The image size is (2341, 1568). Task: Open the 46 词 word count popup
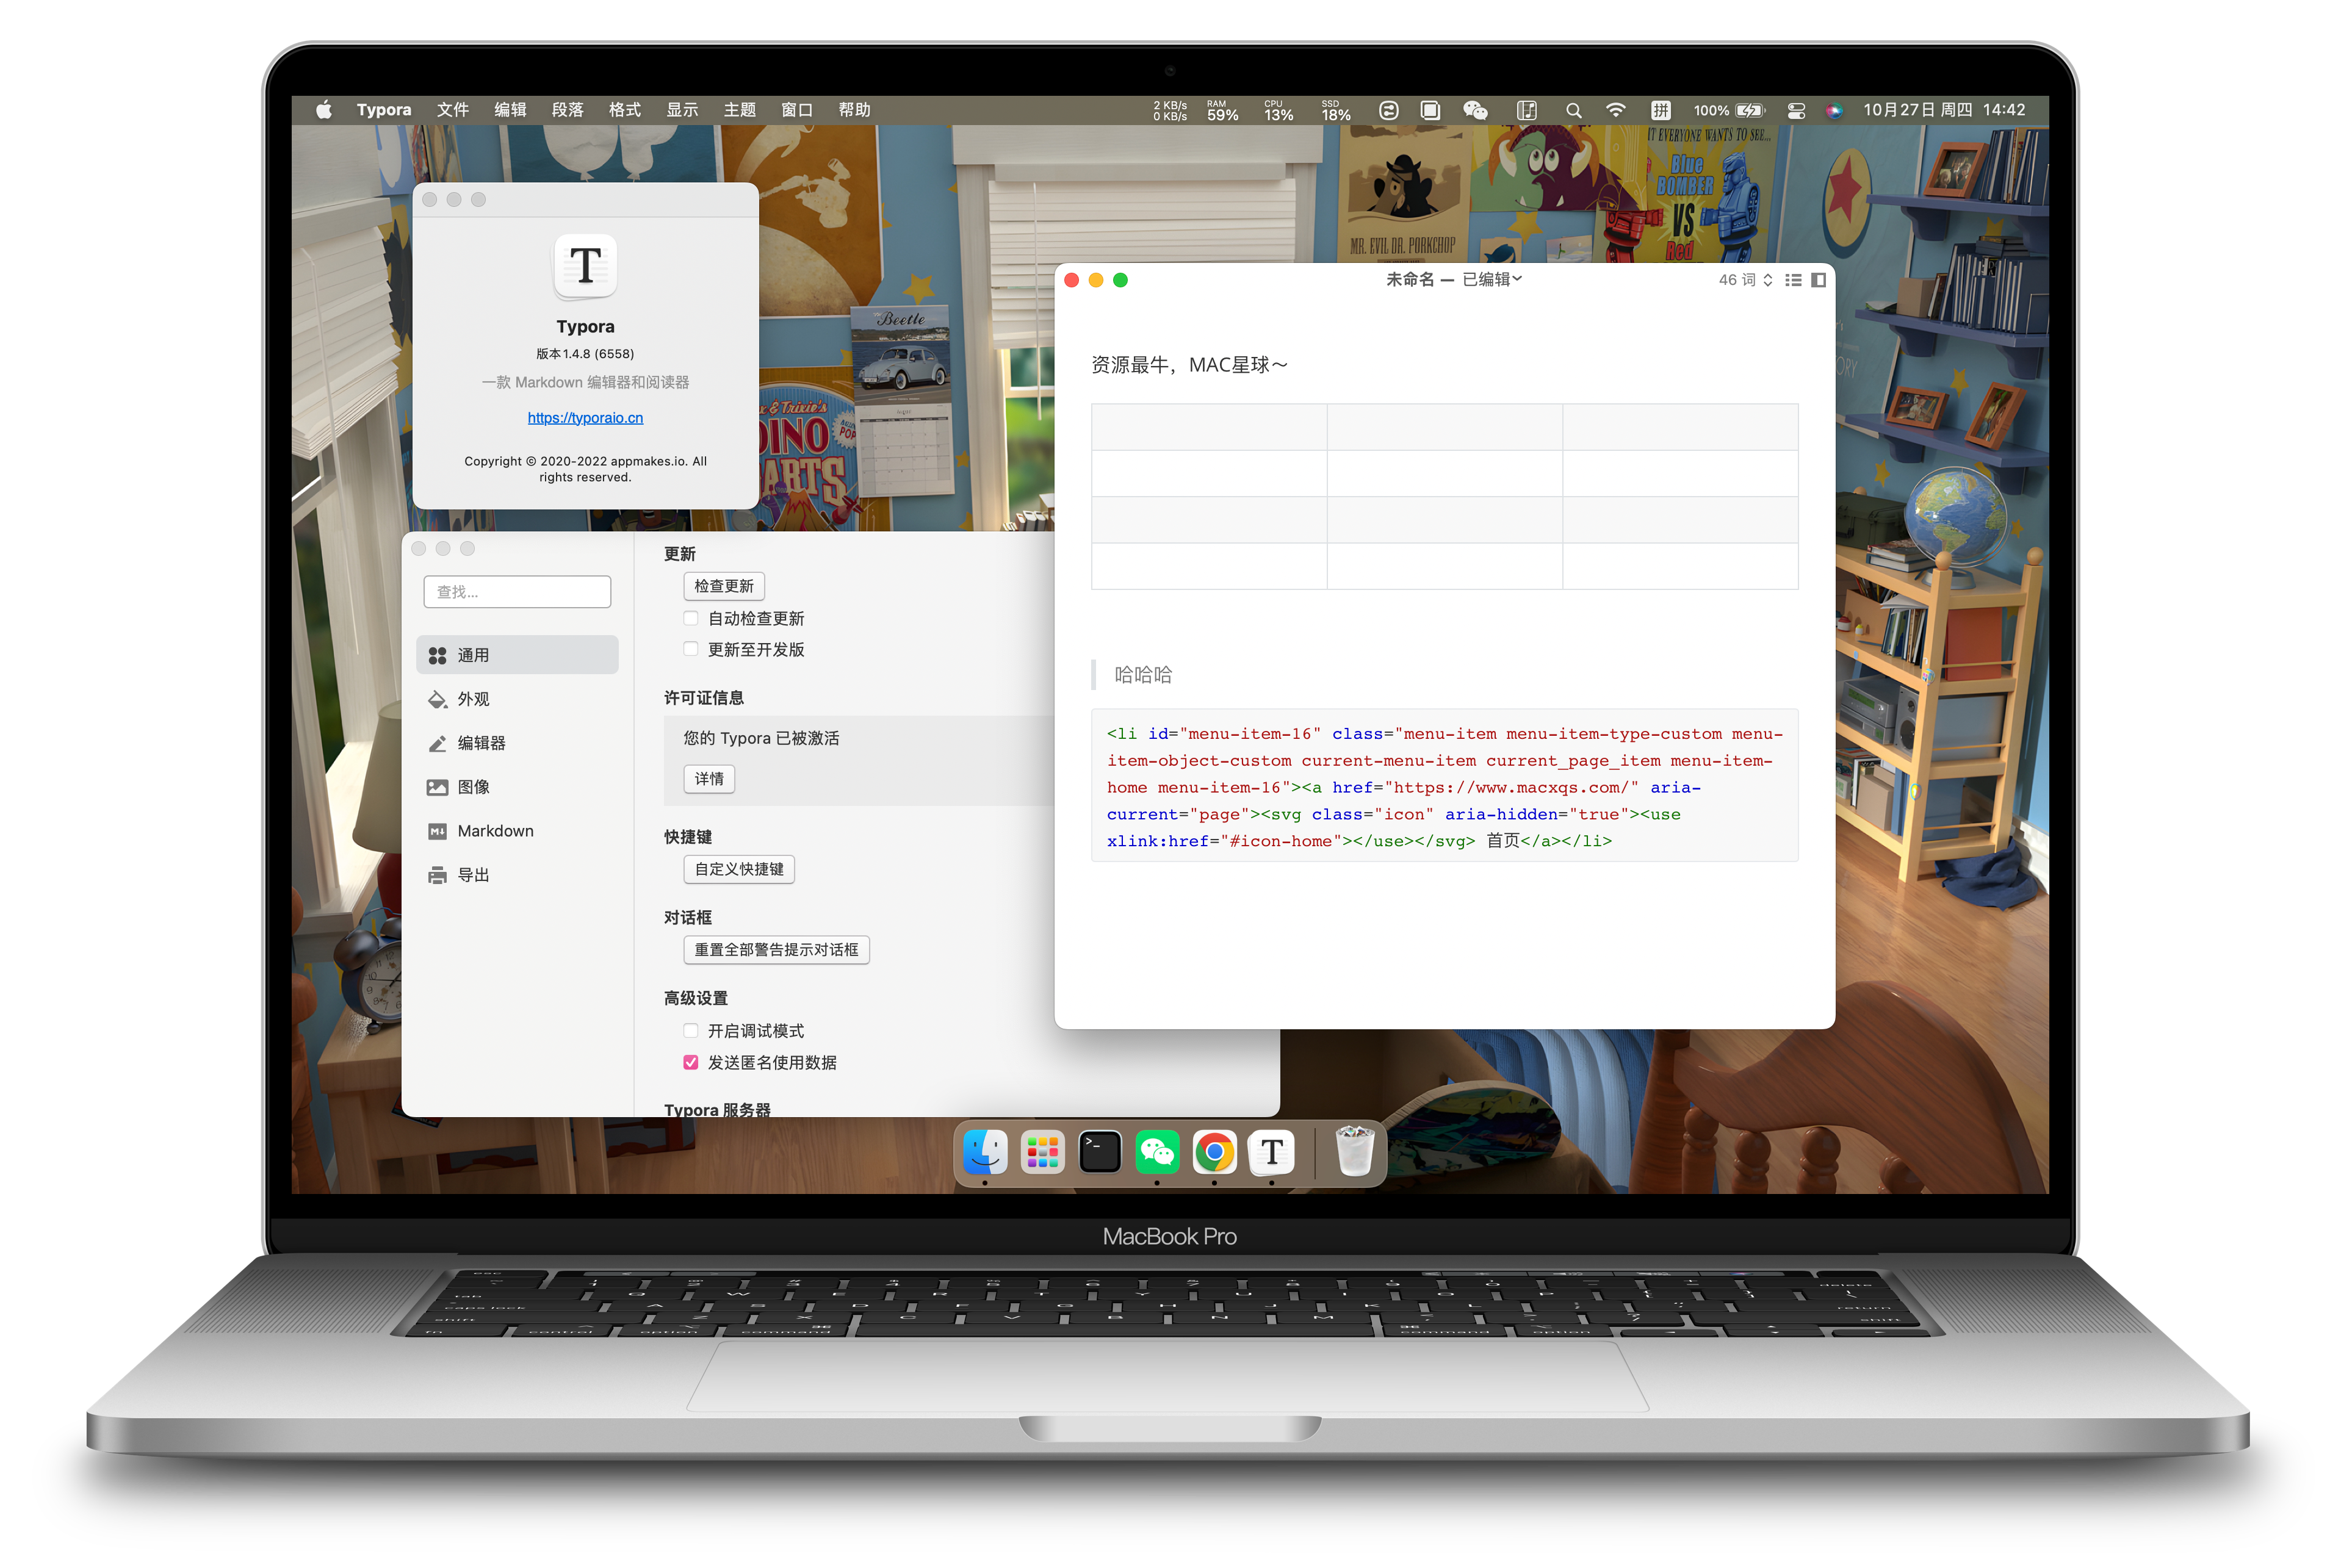click(1745, 280)
